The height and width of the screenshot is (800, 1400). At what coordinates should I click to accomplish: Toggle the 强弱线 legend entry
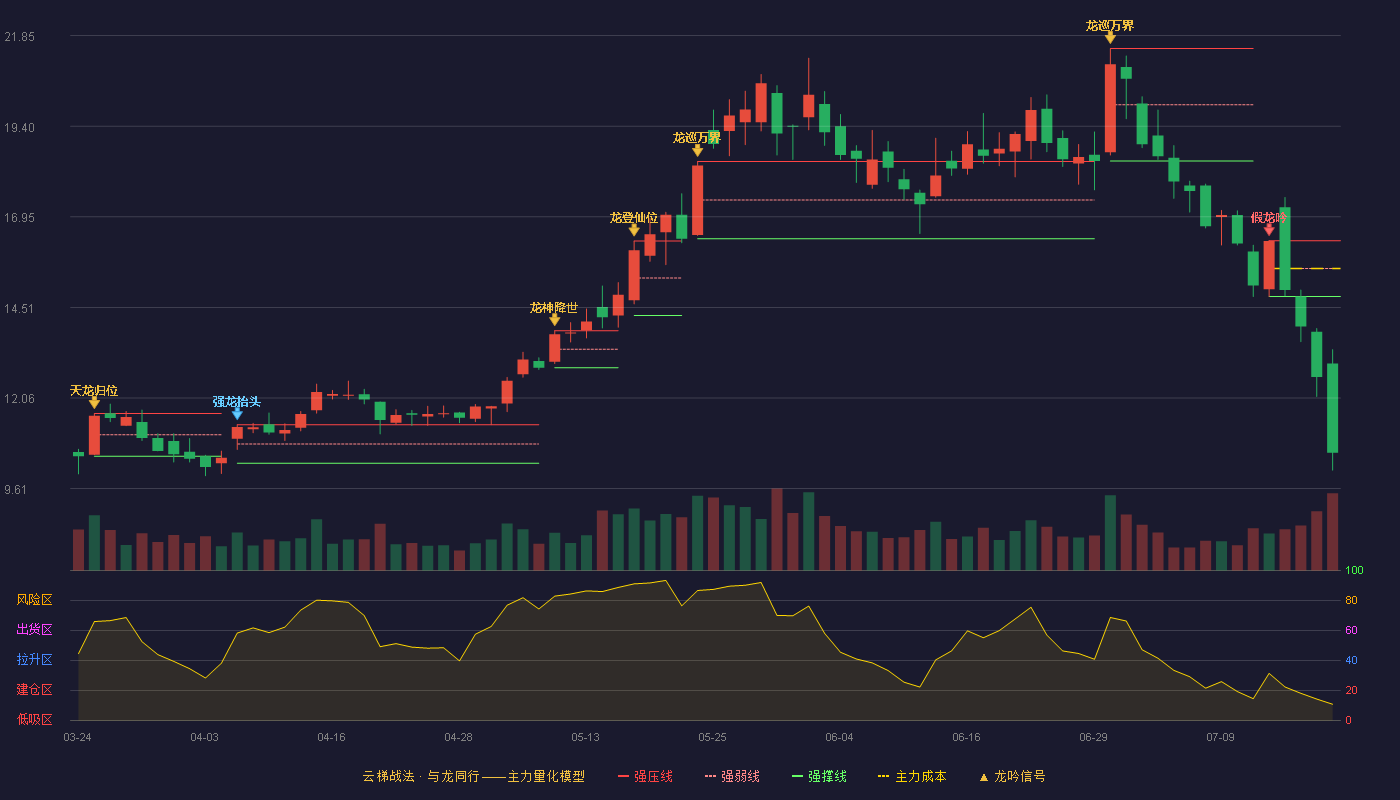click(732, 776)
